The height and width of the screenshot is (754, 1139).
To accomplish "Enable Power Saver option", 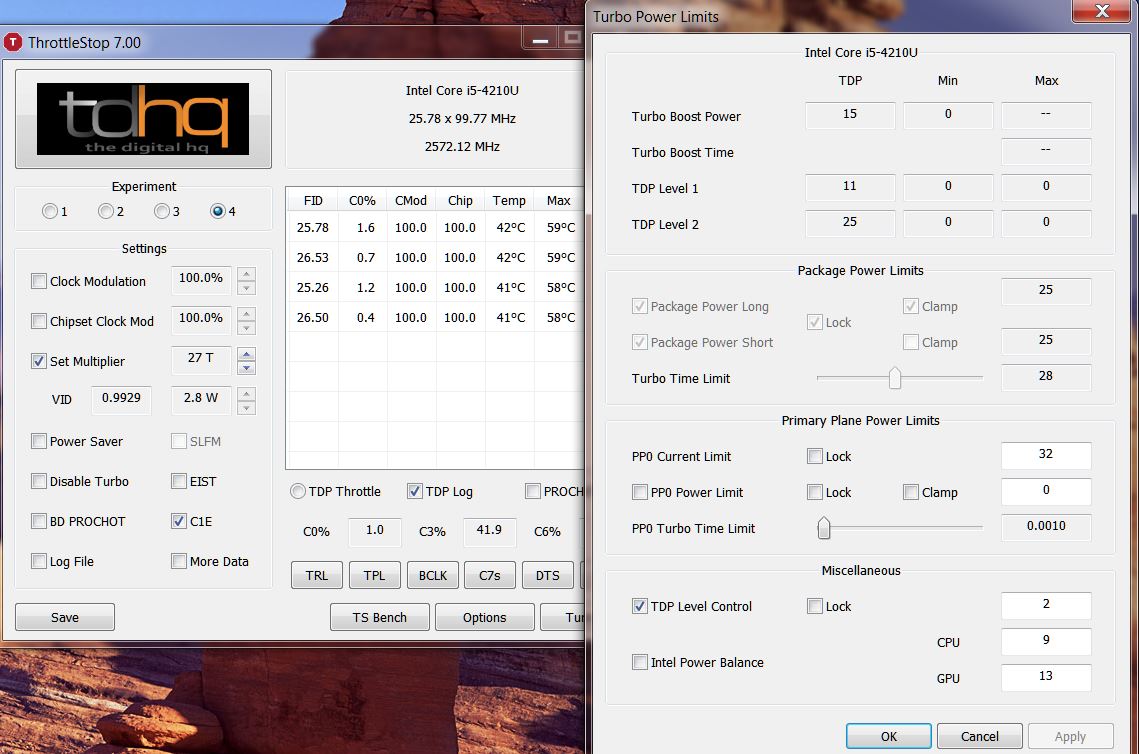I will pyautogui.click(x=38, y=441).
